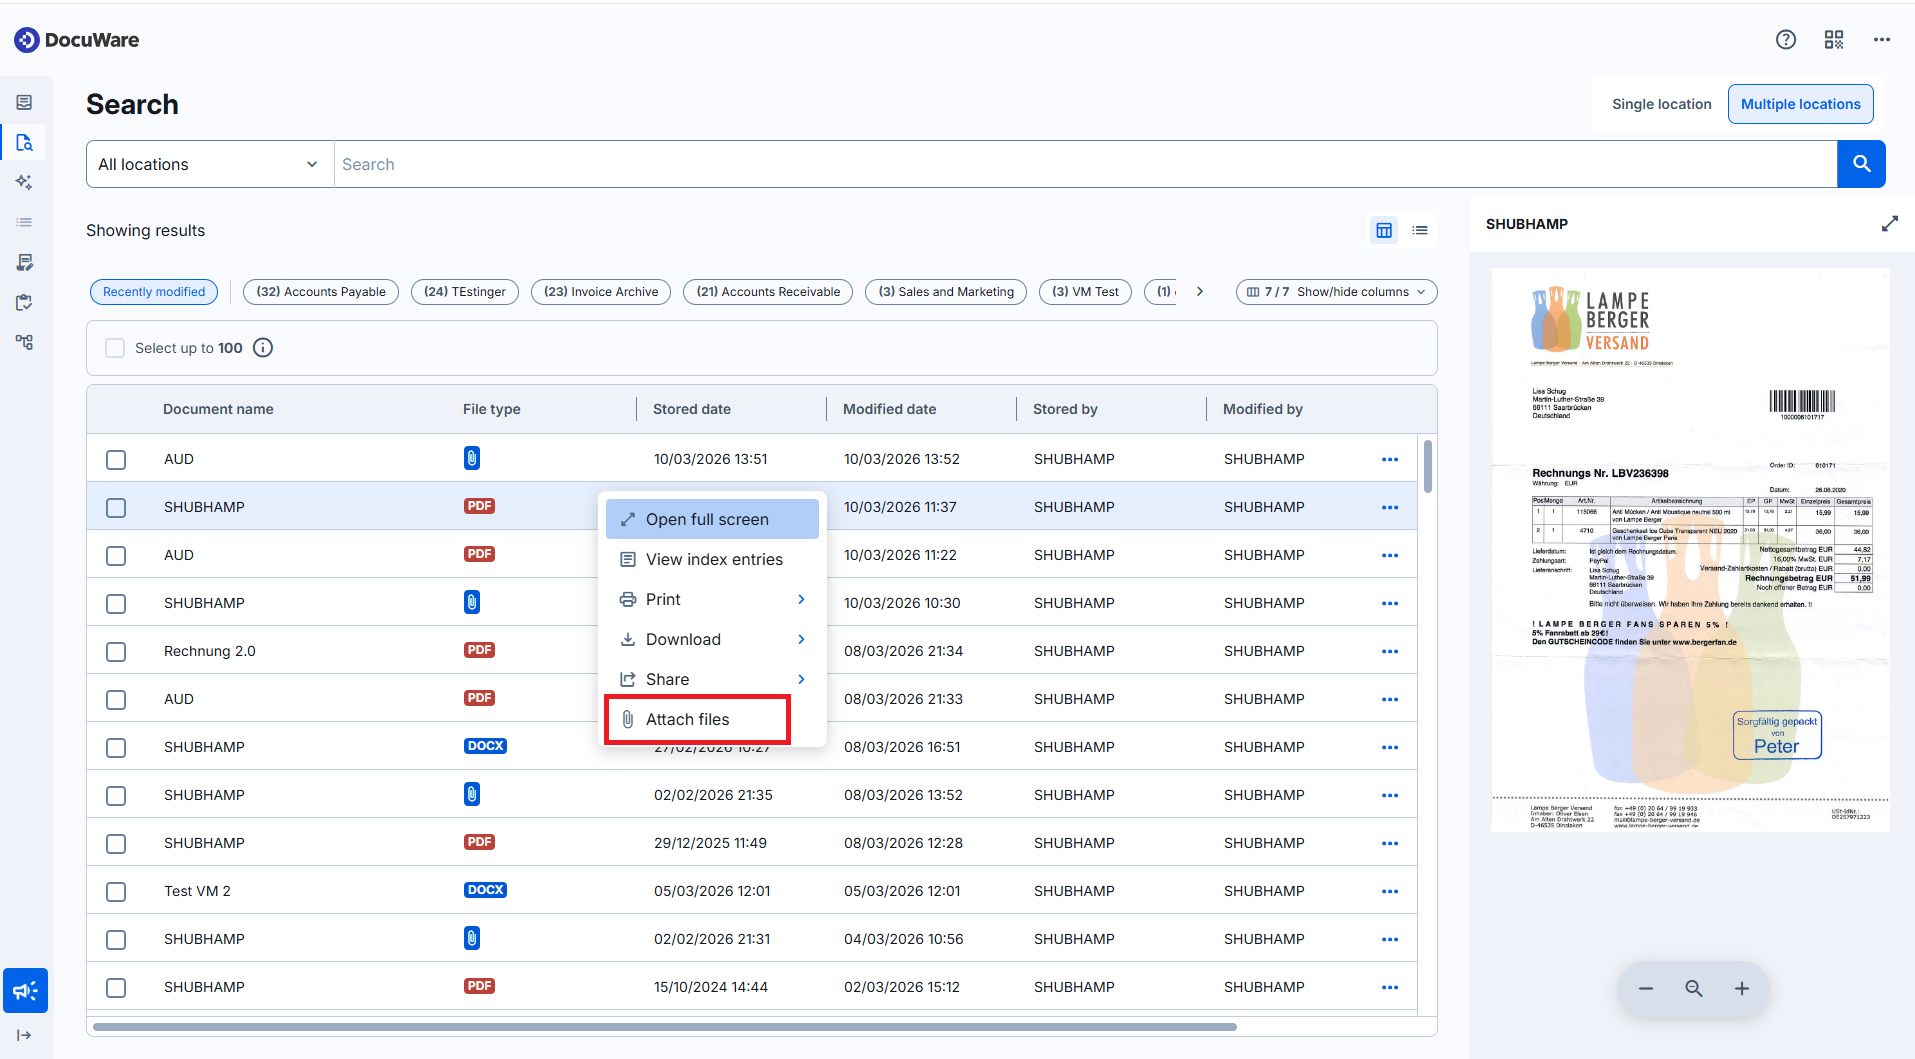The image size is (1915, 1059).
Task: Select the Single location tab
Action: coord(1661,104)
